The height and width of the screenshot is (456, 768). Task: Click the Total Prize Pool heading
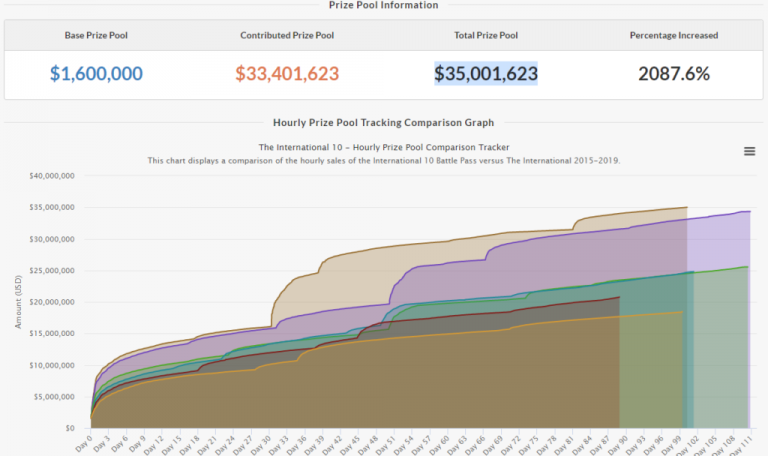click(485, 35)
